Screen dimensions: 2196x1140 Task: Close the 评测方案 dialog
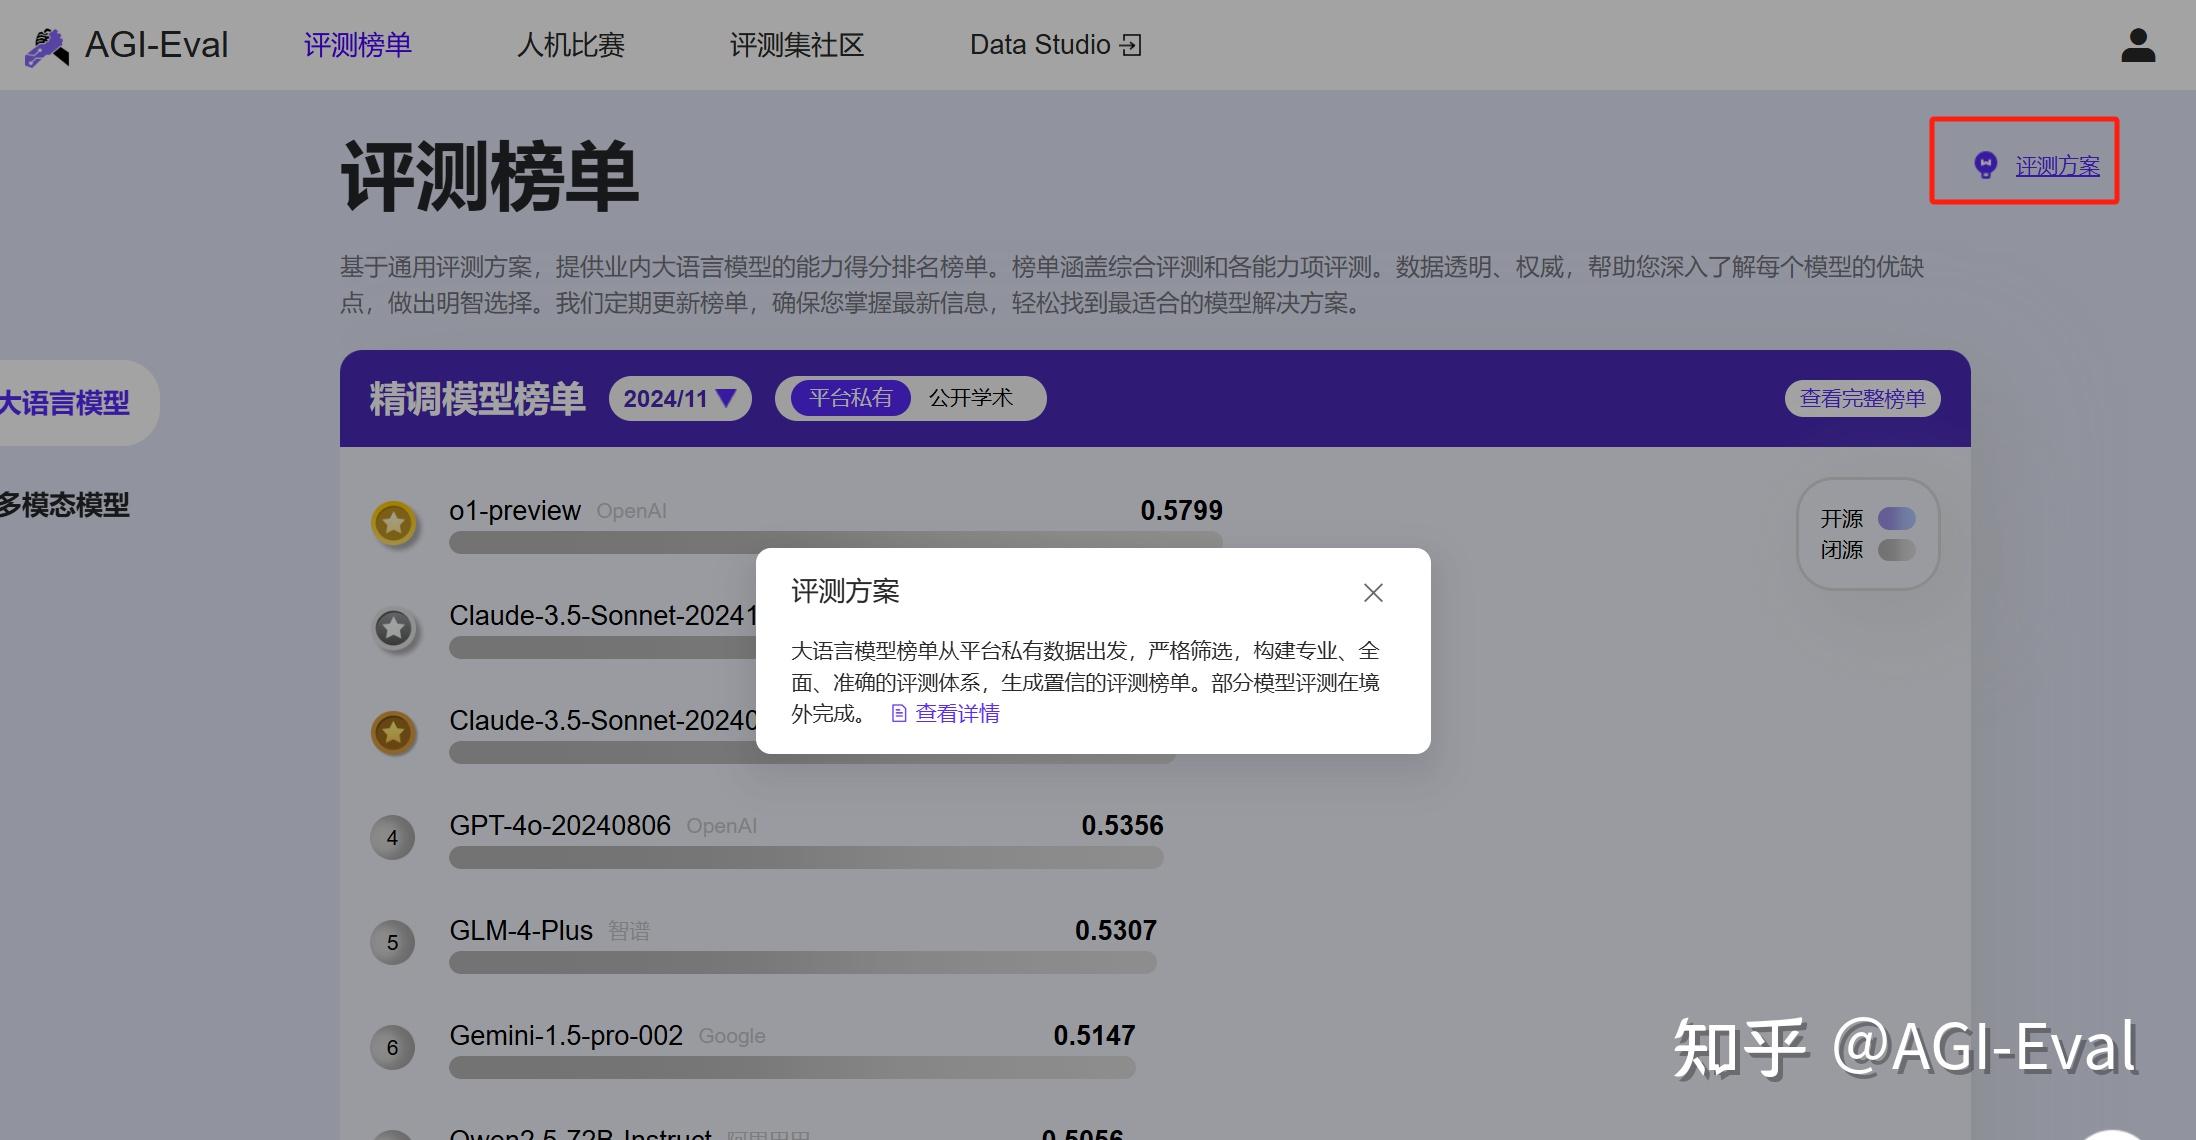(1373, 592)
